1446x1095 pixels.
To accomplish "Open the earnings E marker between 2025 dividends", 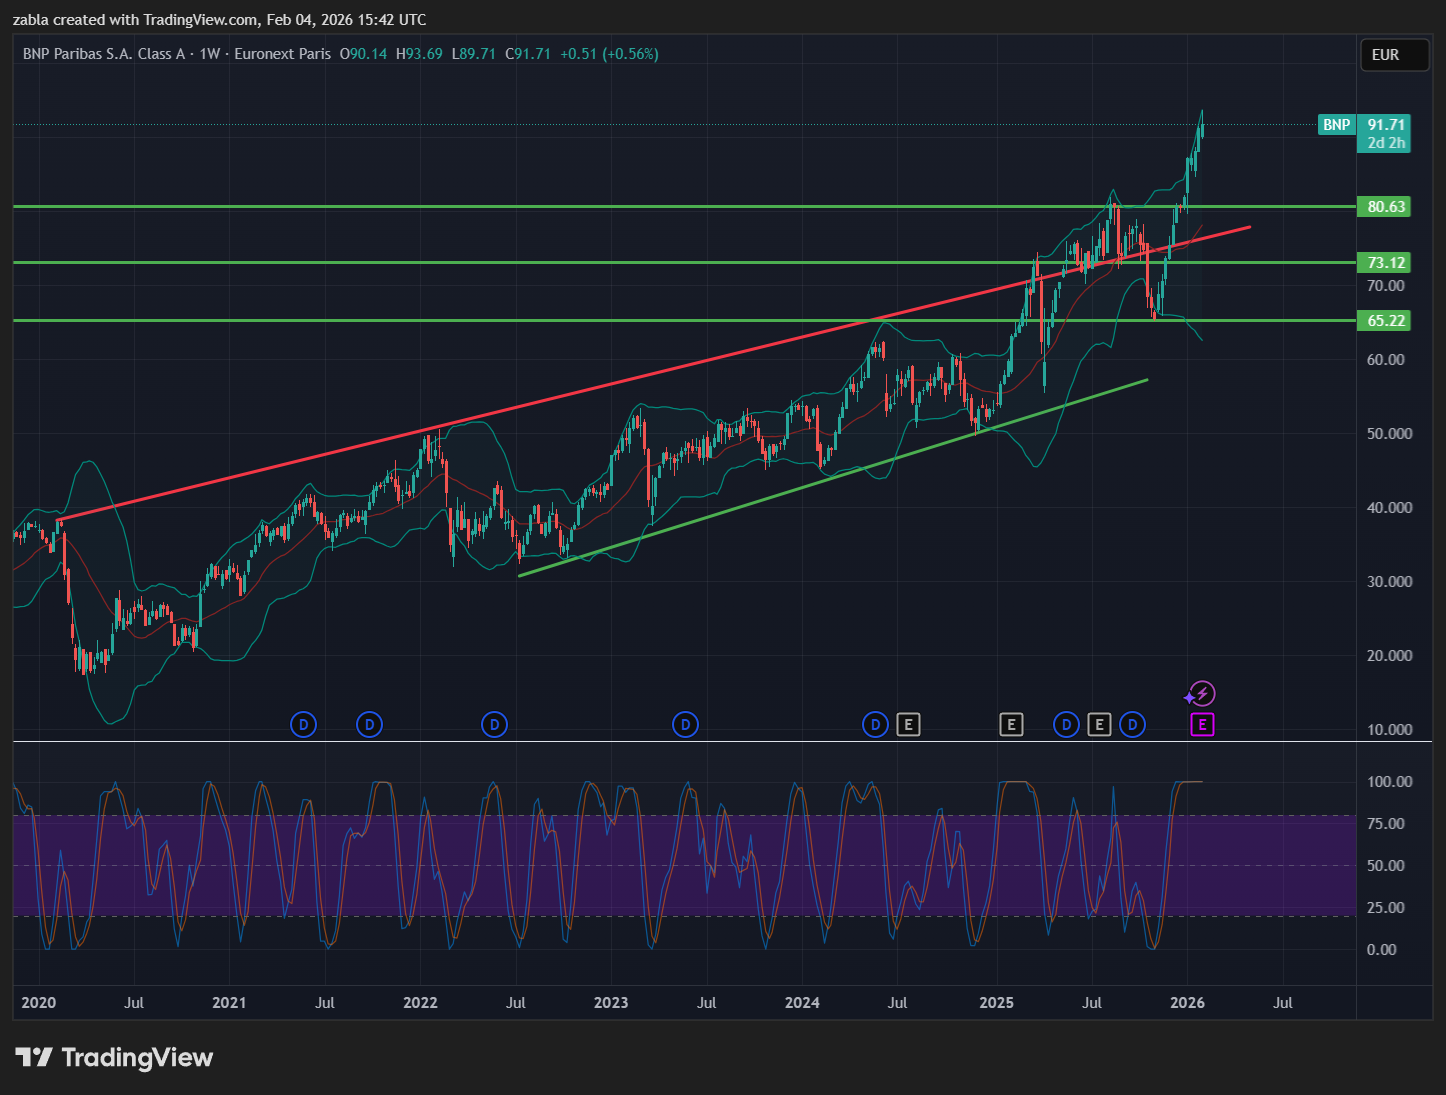I will [x=1099, y=724].
